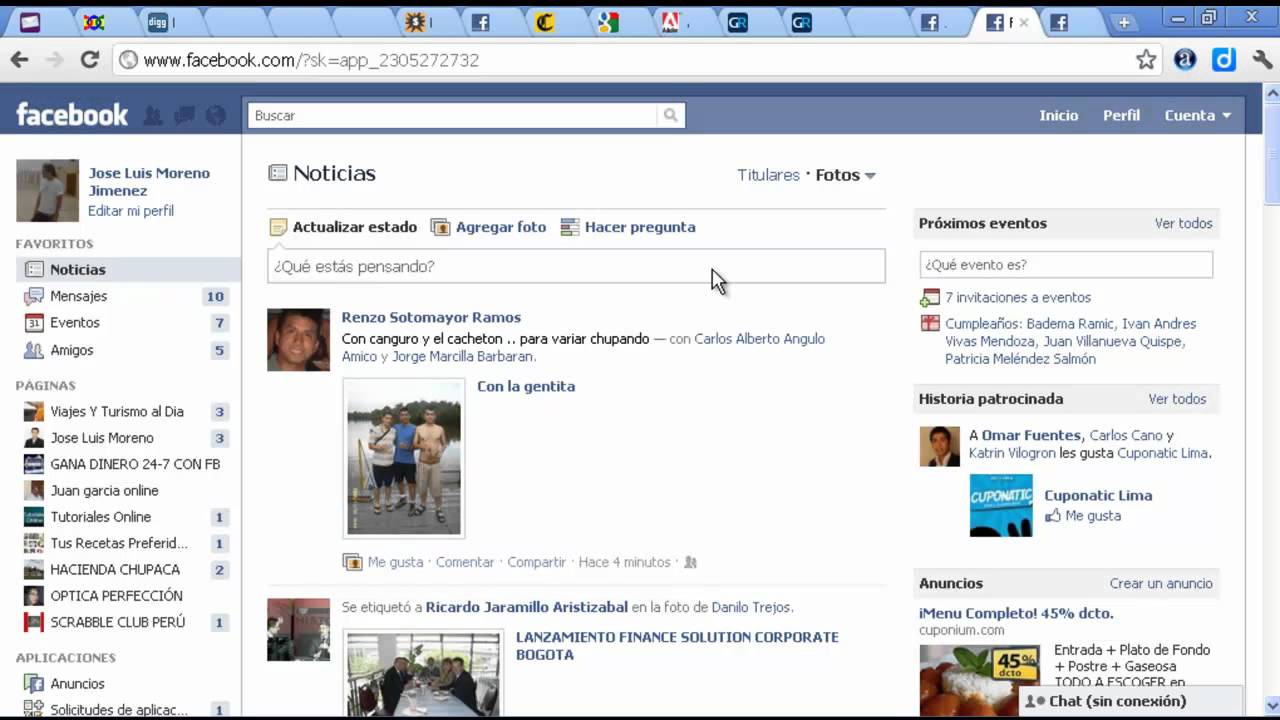The width and height of the screenshot is (1280, 720).
Task: Open GANA DINERO 24-7 CON FB page
Action: 135,464
